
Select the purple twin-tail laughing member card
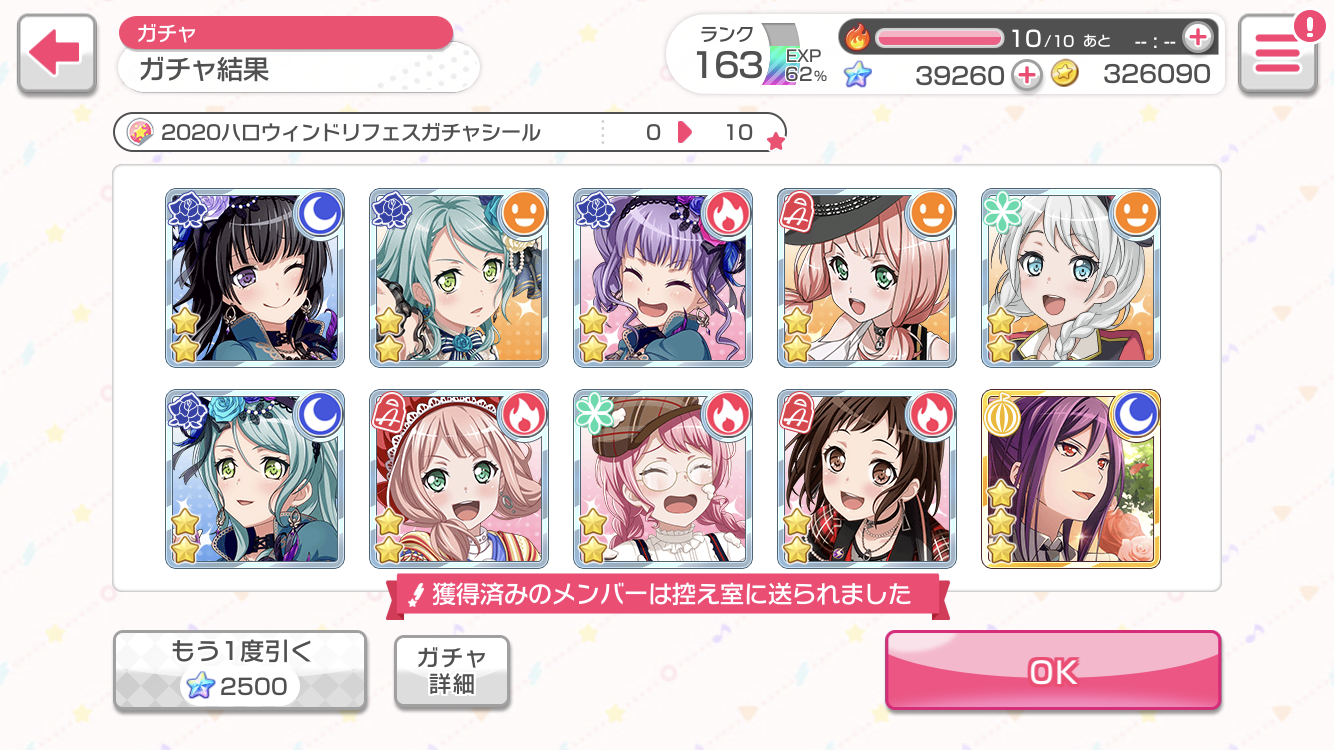[x=663, y=278]
